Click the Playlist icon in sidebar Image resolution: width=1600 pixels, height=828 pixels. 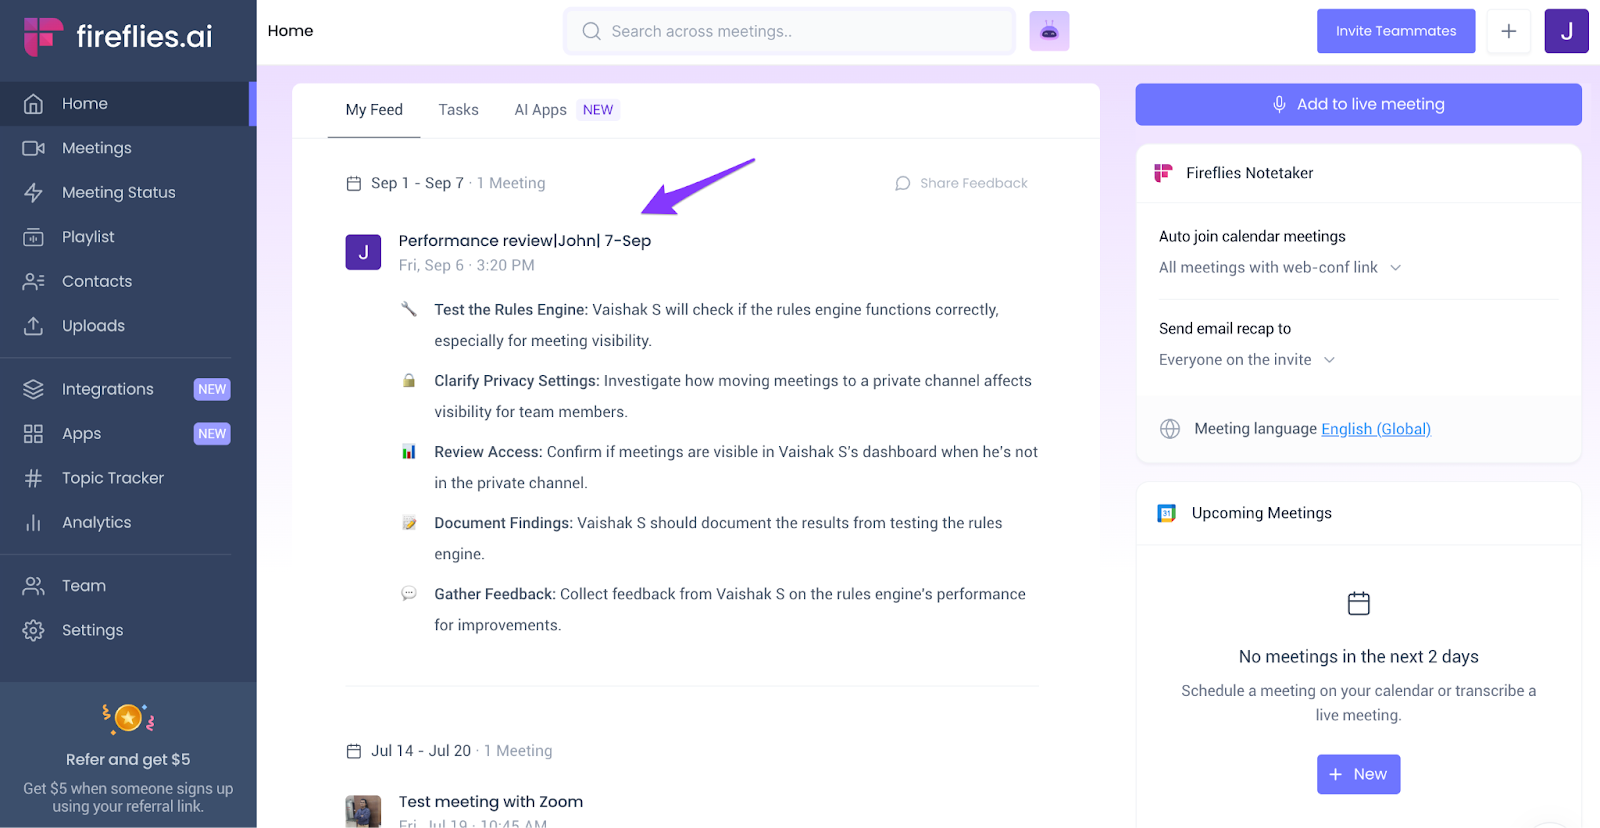point(33,237)
